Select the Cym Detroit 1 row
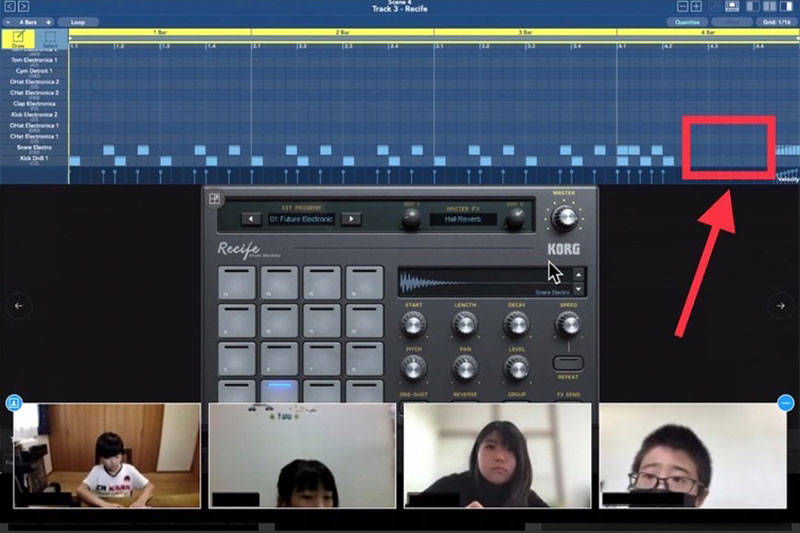The height and width of the screenshot is (533, 800). [x=34, y=72]
